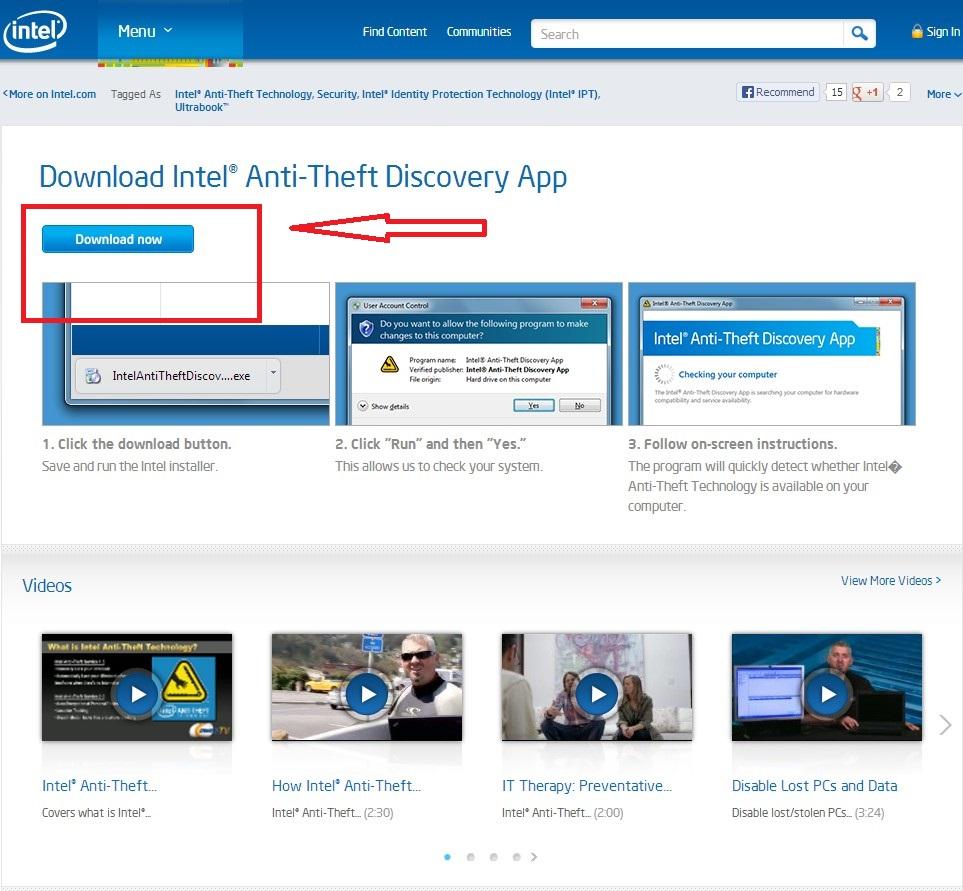963x891 pixels.
Task: Play the Disable Lost PCs video
Action: point(827,693)
